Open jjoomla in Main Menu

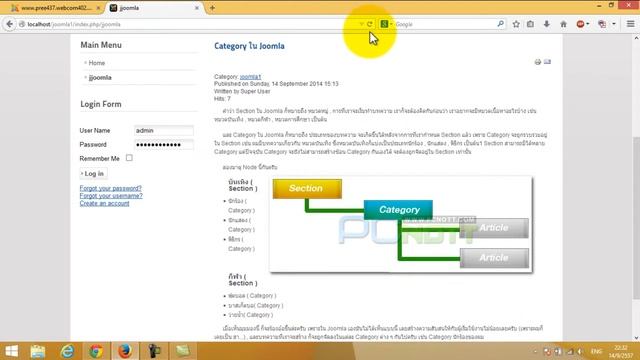point(100,78)
